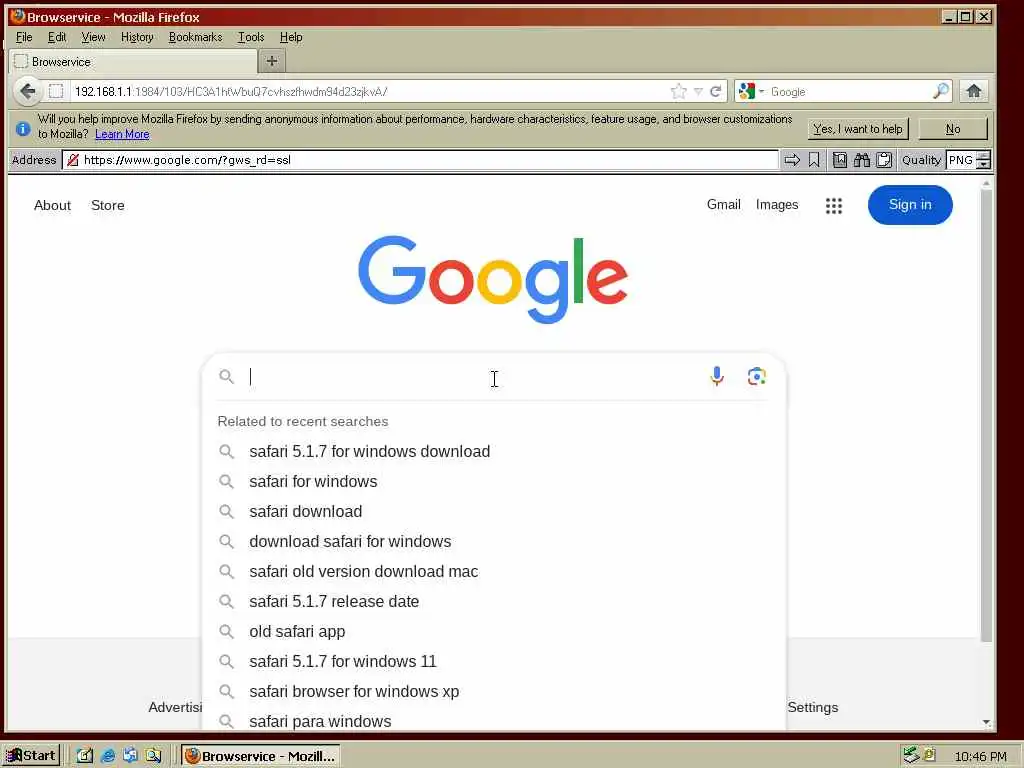Open the Edit menu
This screenshot has width=1024, height=768.
57,37
